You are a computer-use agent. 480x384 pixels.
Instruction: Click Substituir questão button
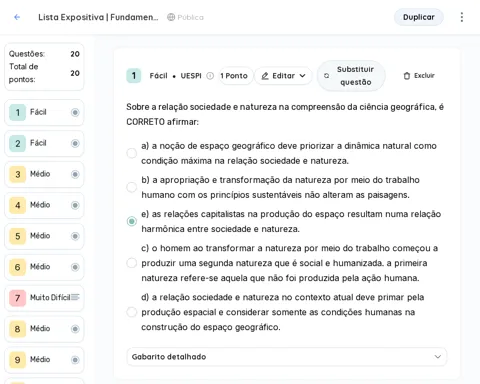point(351,76)
